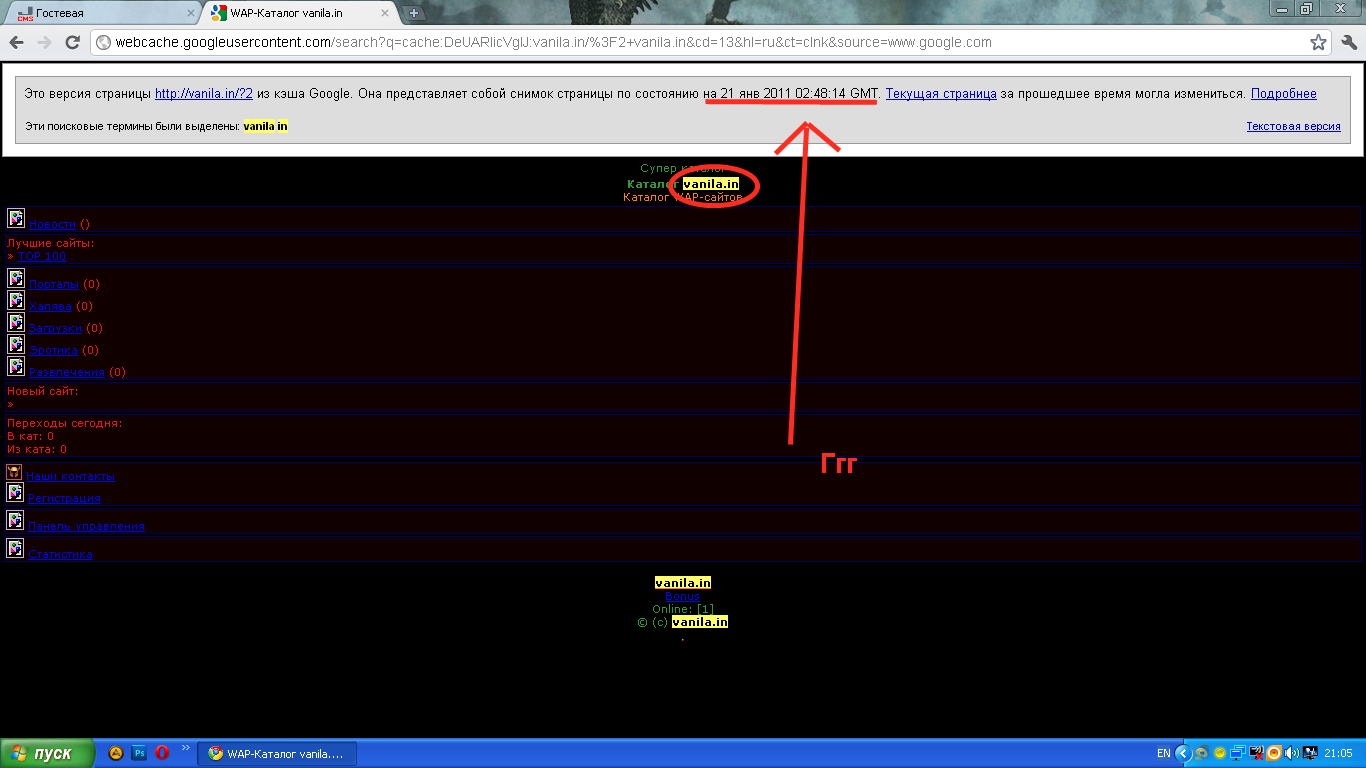Image resolution: width=1366 pixels, height=768 pixels.
Task: Click the icon beside the Загрузки link
Action: 15,322
